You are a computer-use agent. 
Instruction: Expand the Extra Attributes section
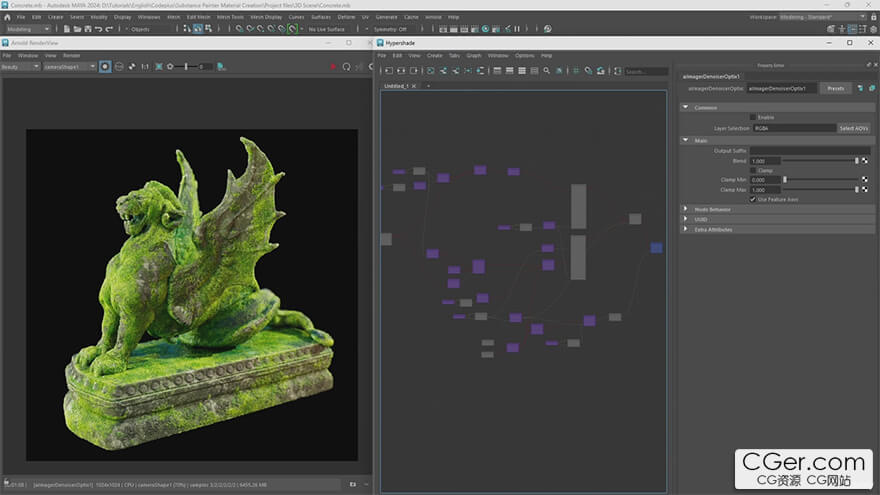pyautogui.click(x=685, y=229)
